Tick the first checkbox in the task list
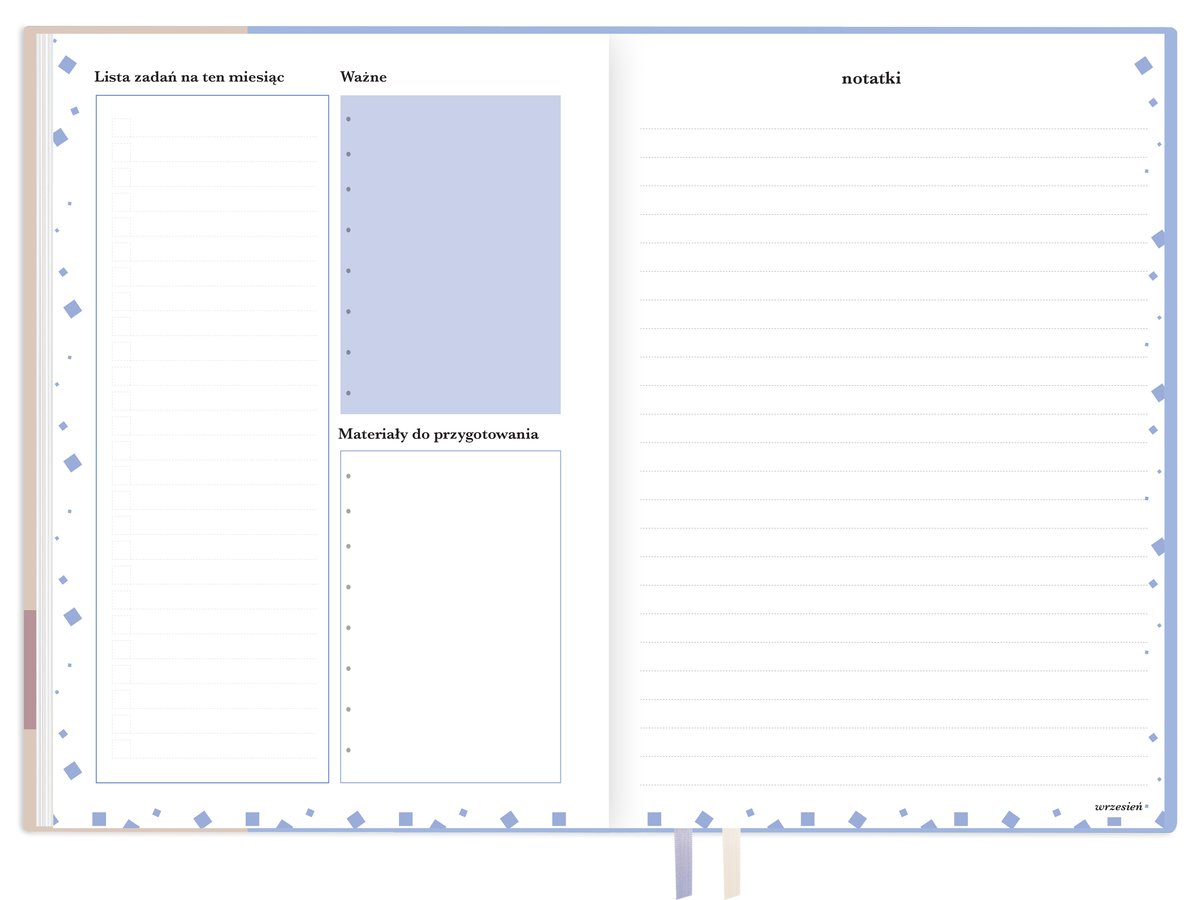 tap(121, 127)
